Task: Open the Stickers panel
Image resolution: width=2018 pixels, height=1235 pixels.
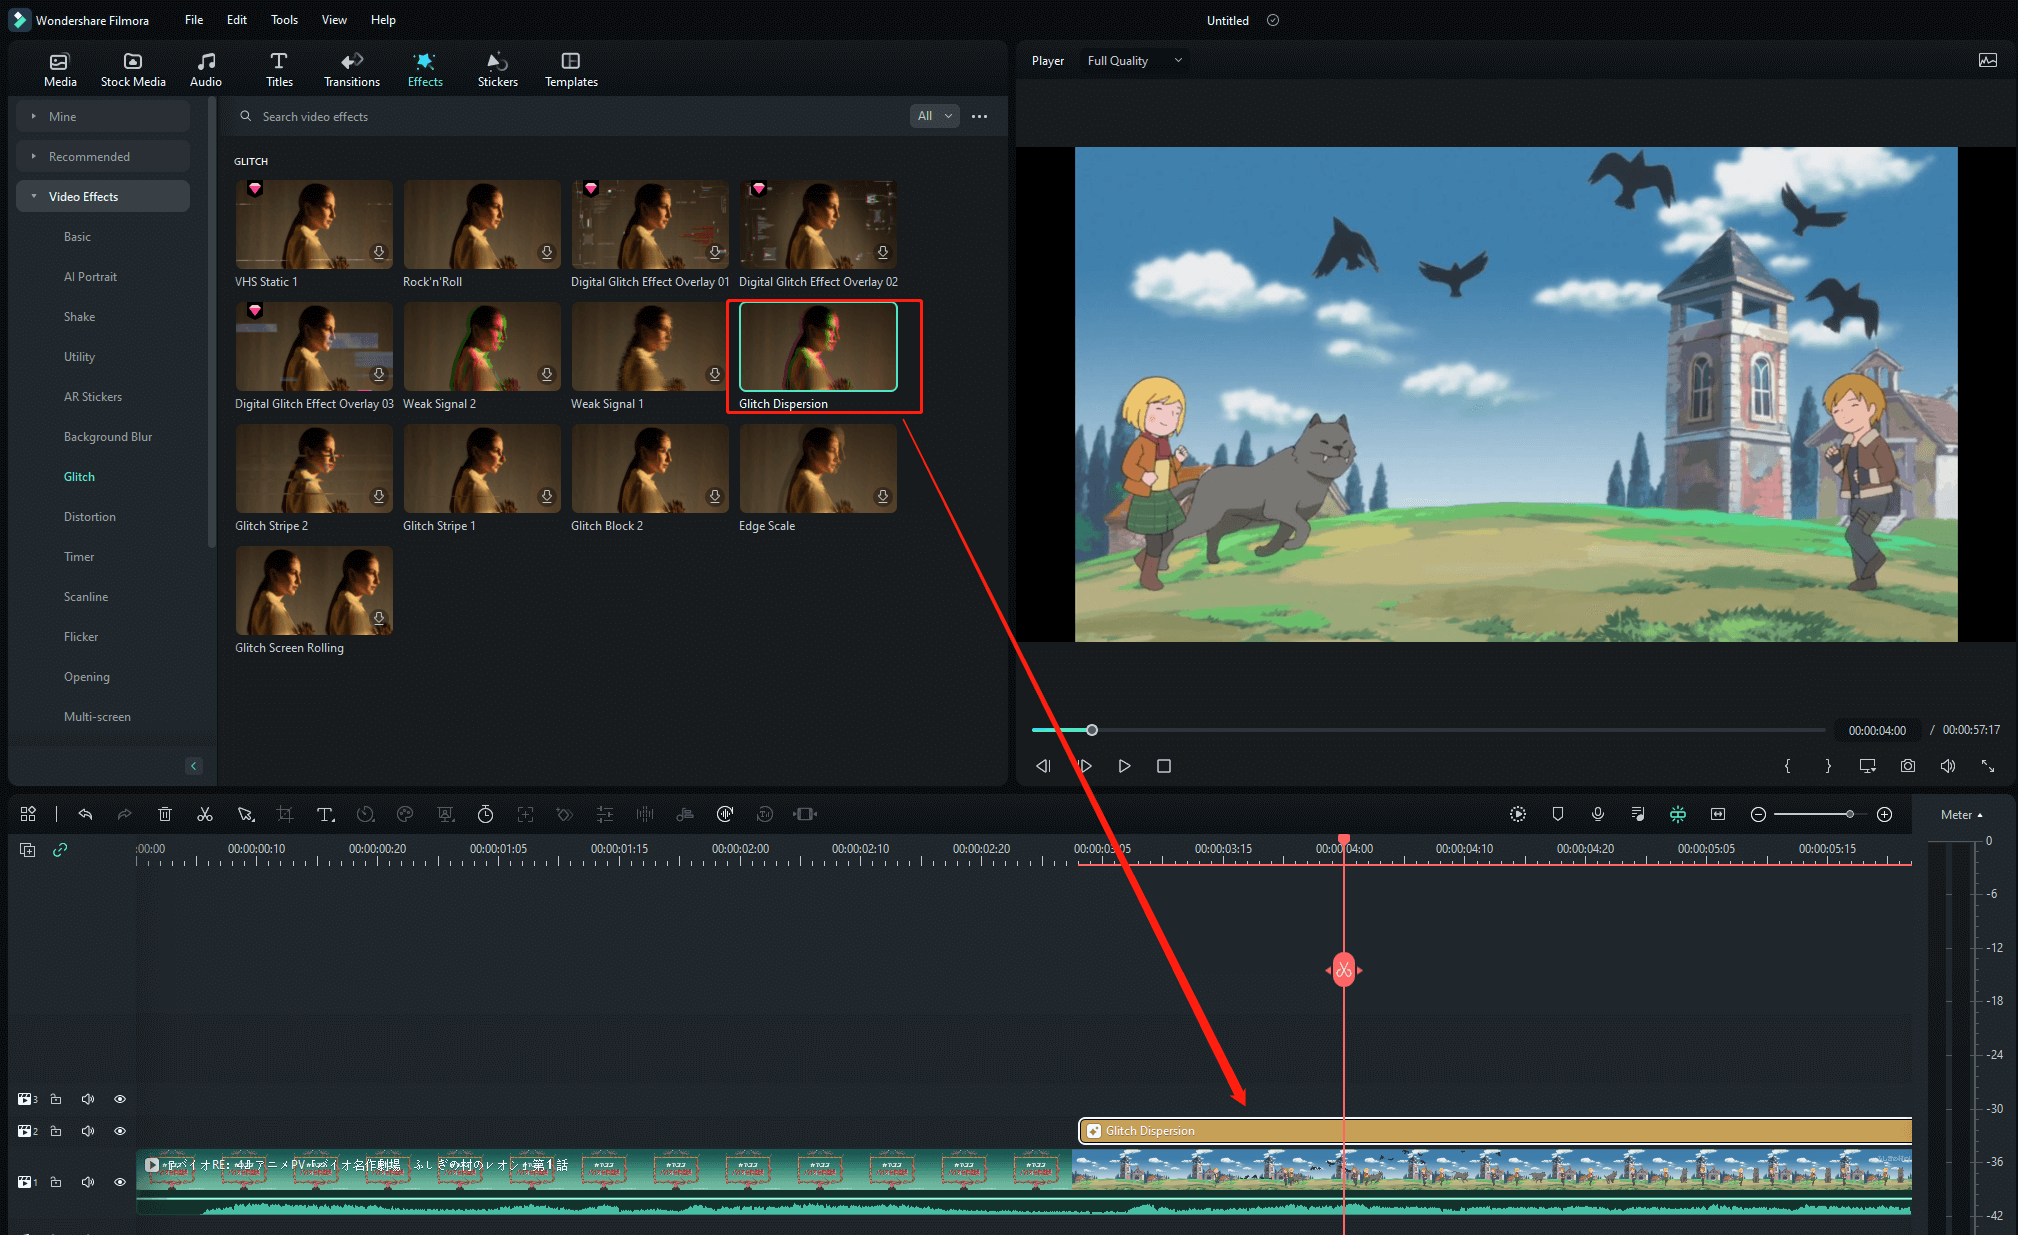Action: 497,70
